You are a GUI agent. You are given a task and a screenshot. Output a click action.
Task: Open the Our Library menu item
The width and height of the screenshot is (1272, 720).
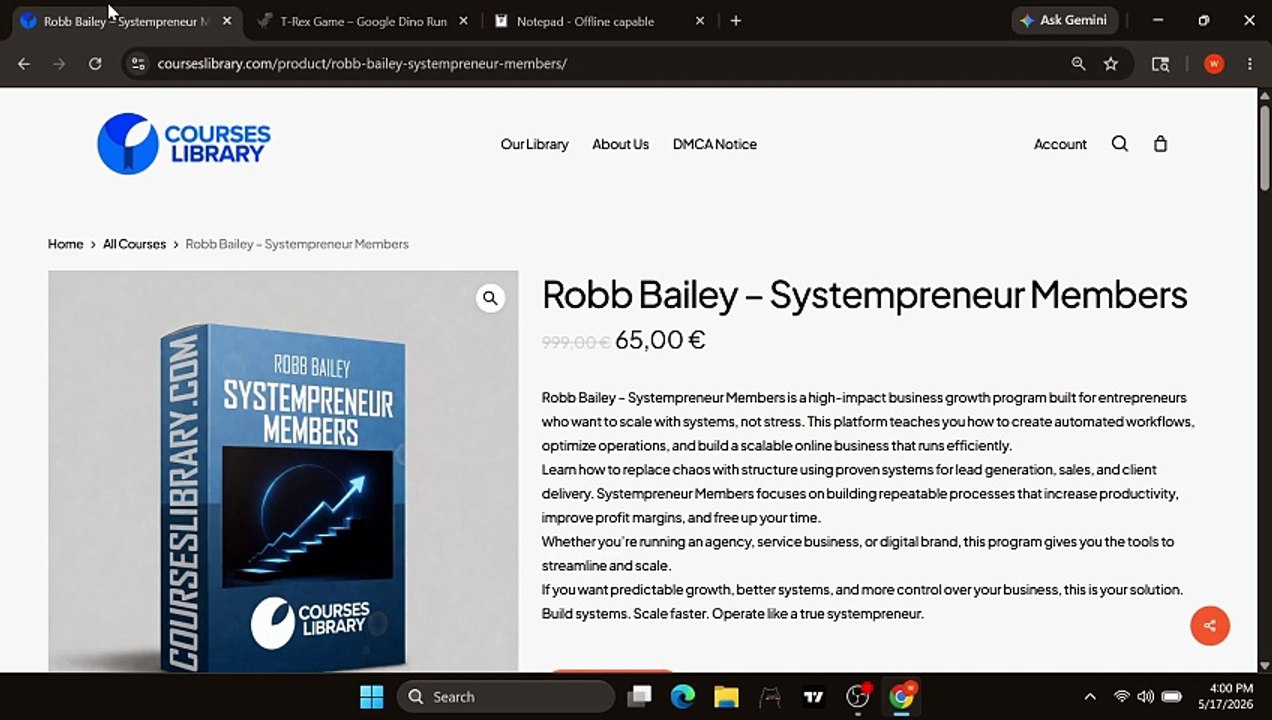(x=534, y=144)
